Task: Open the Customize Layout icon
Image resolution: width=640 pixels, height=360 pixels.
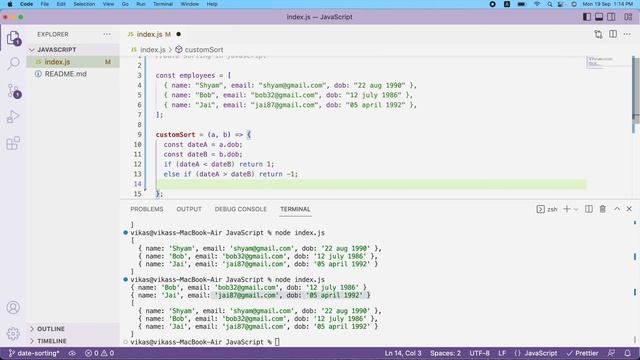Action: (x=628, y=17)
